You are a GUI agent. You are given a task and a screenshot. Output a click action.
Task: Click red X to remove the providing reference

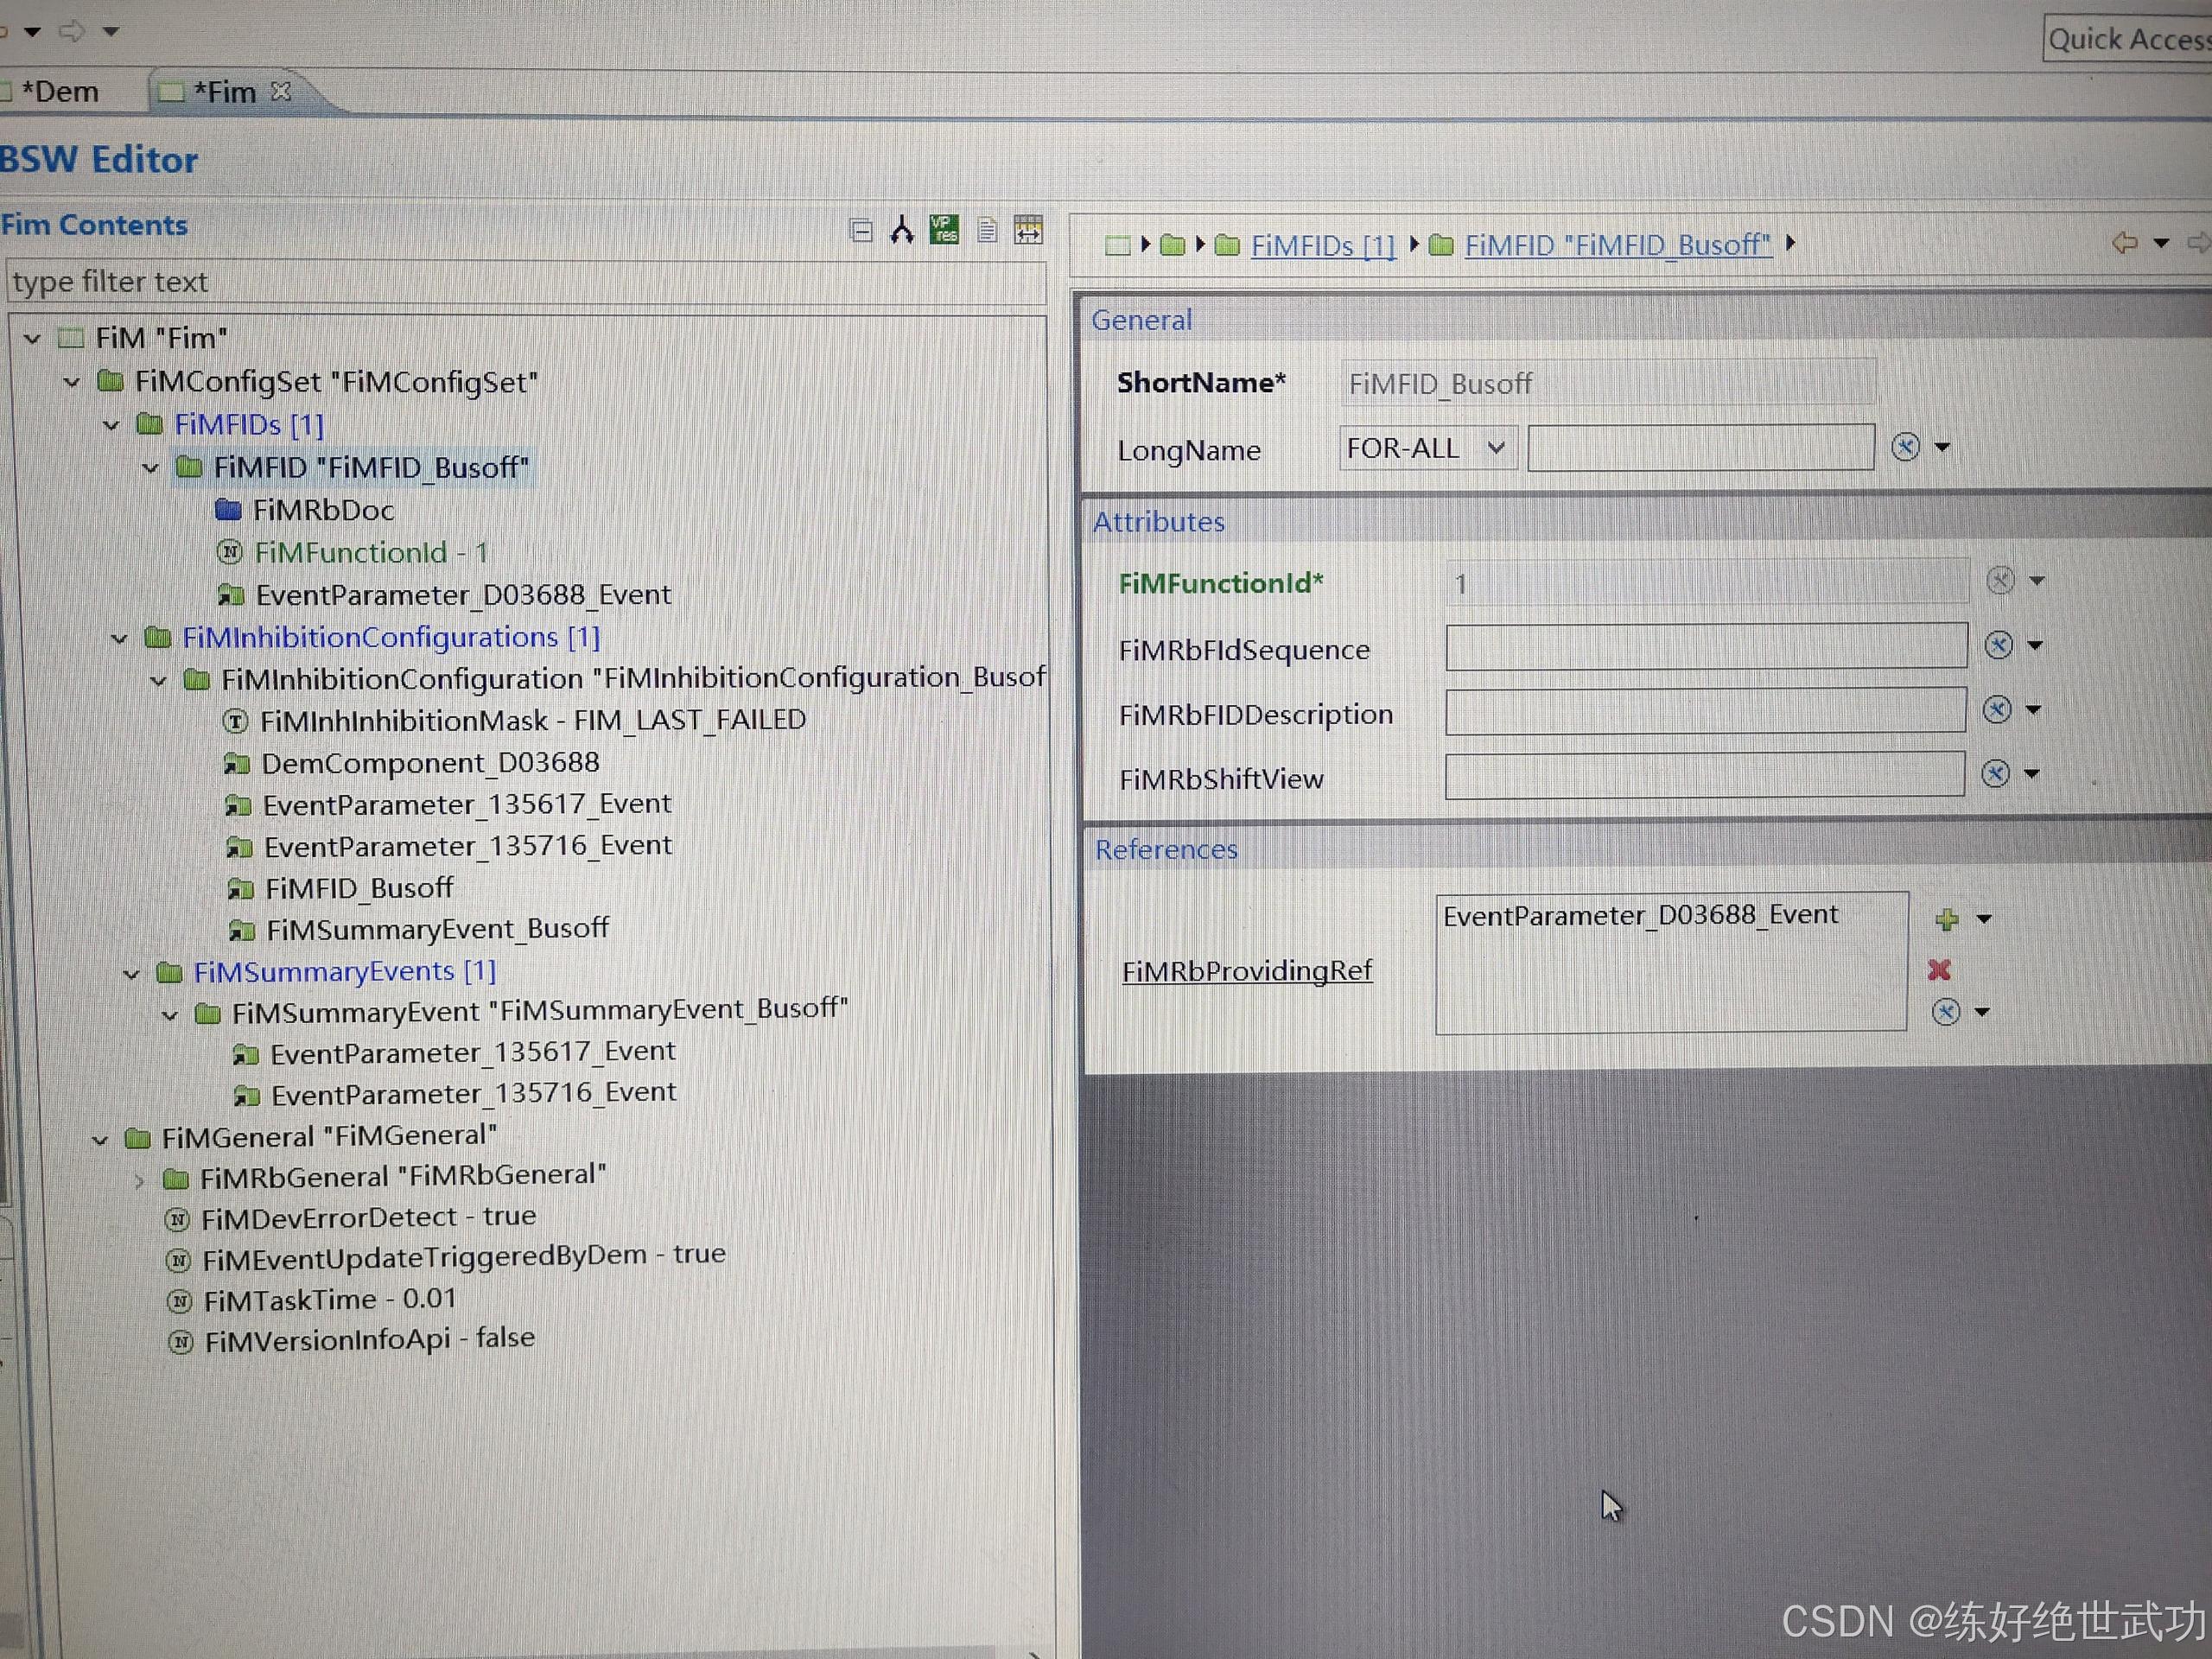[1939, 969]
